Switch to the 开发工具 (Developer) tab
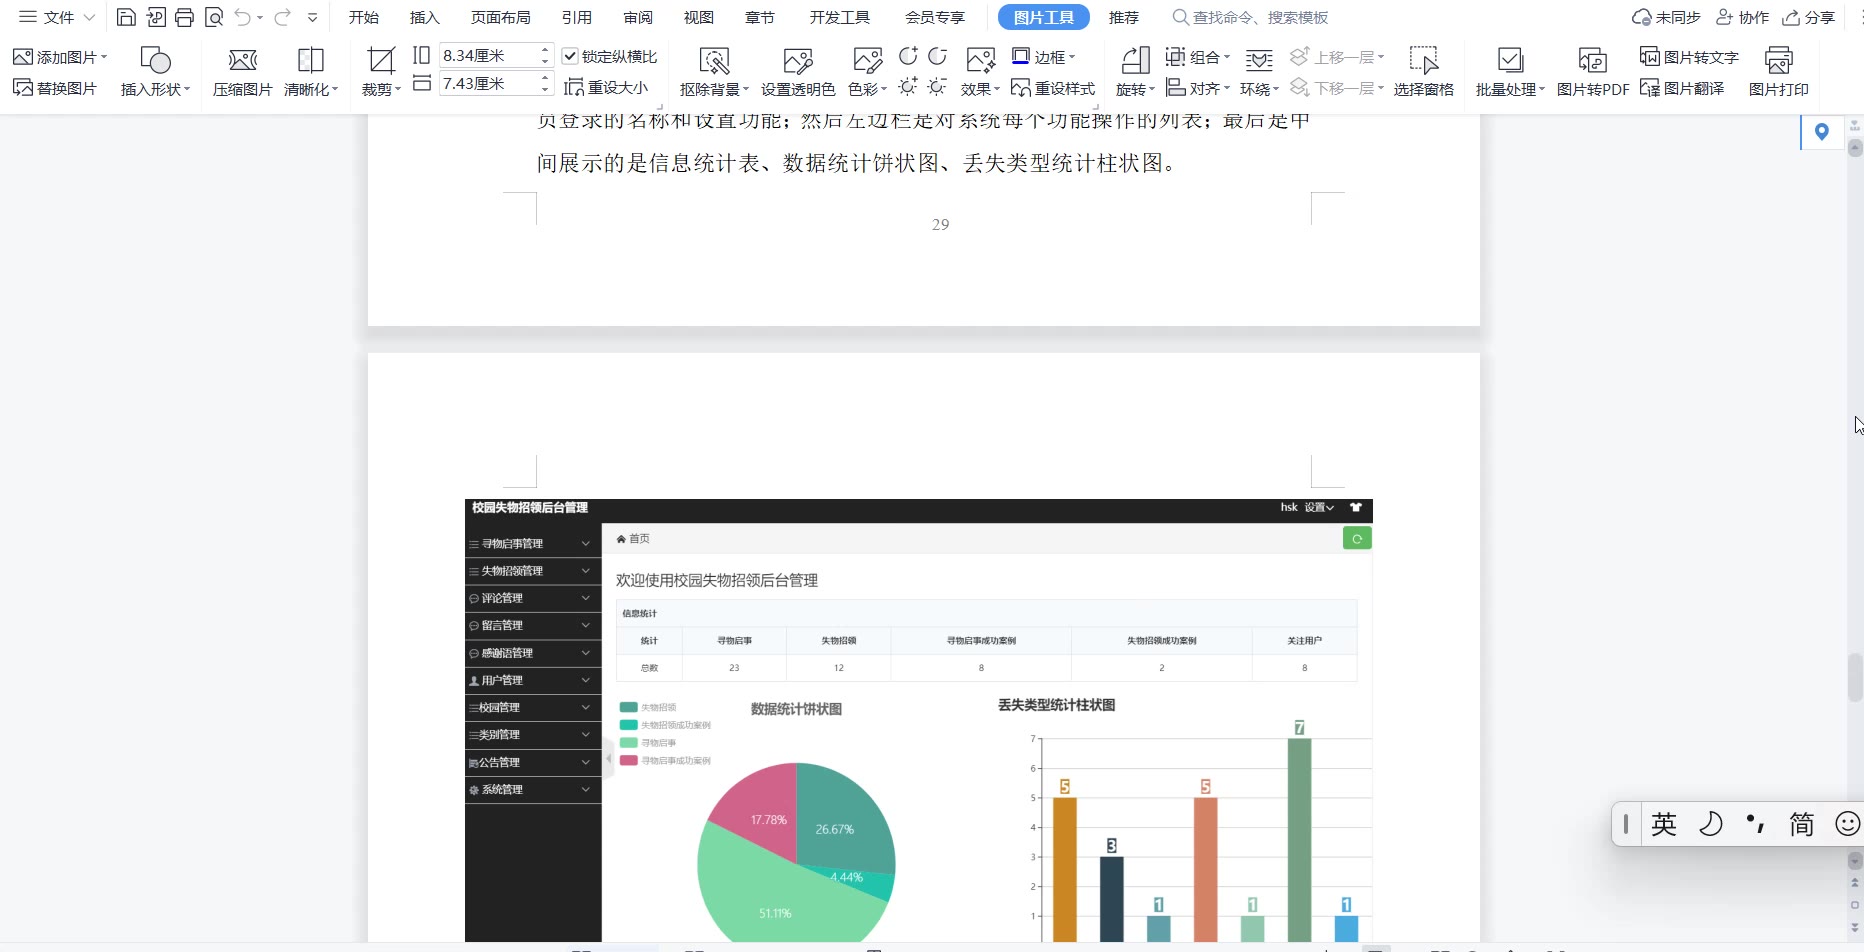1864x952 pixels. pyautogui.click(x=840, y=17)
